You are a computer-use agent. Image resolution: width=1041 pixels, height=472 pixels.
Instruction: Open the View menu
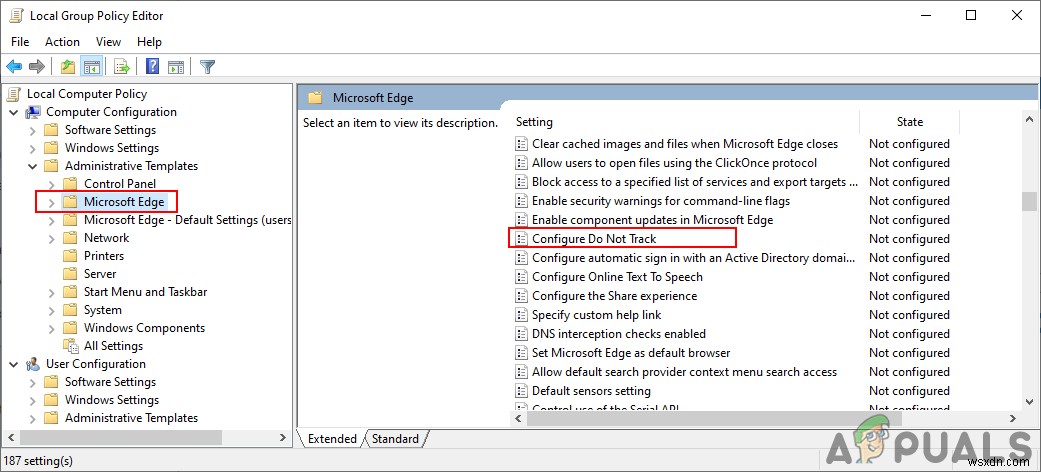pos(108,42)
